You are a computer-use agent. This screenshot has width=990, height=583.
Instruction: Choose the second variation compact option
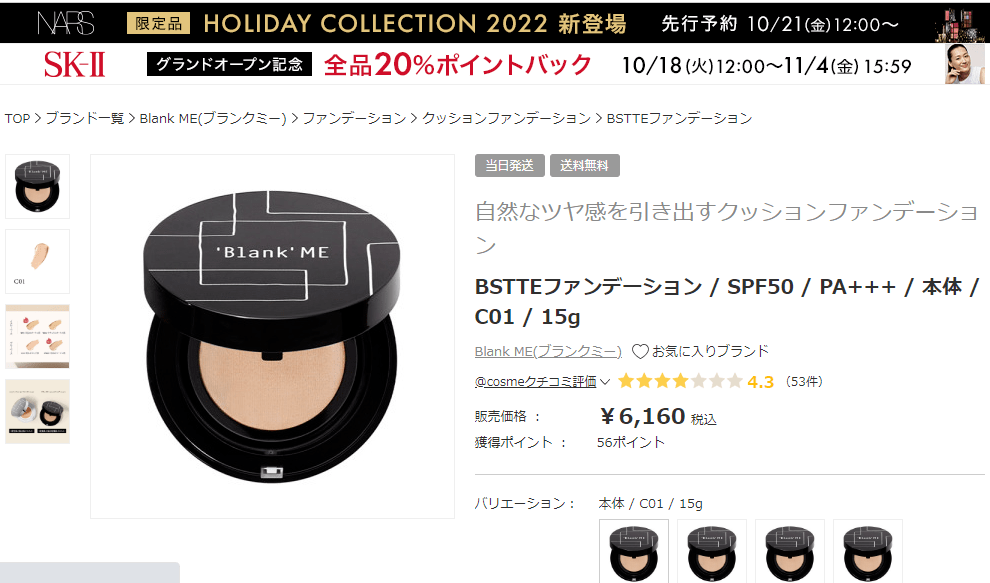click(x=712, y=551)
